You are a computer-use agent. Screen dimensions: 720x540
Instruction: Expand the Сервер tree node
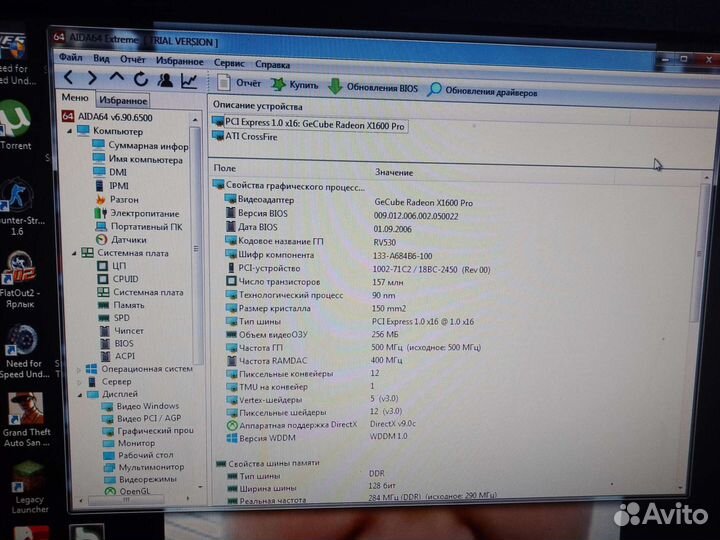point(79,382)
